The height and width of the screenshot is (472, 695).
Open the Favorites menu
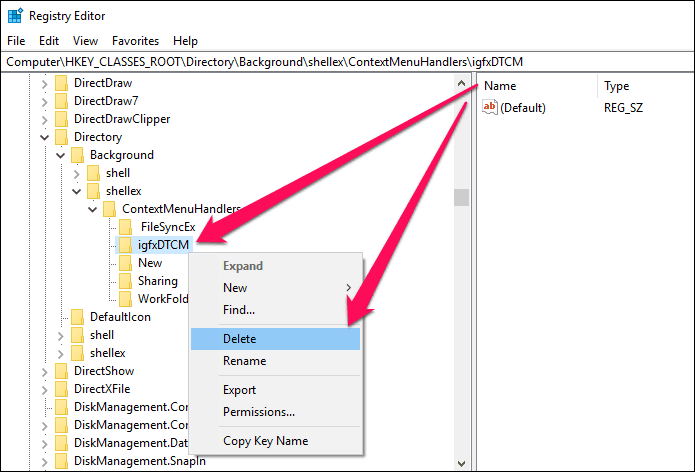pyautogui.click(x=135, y=41)
